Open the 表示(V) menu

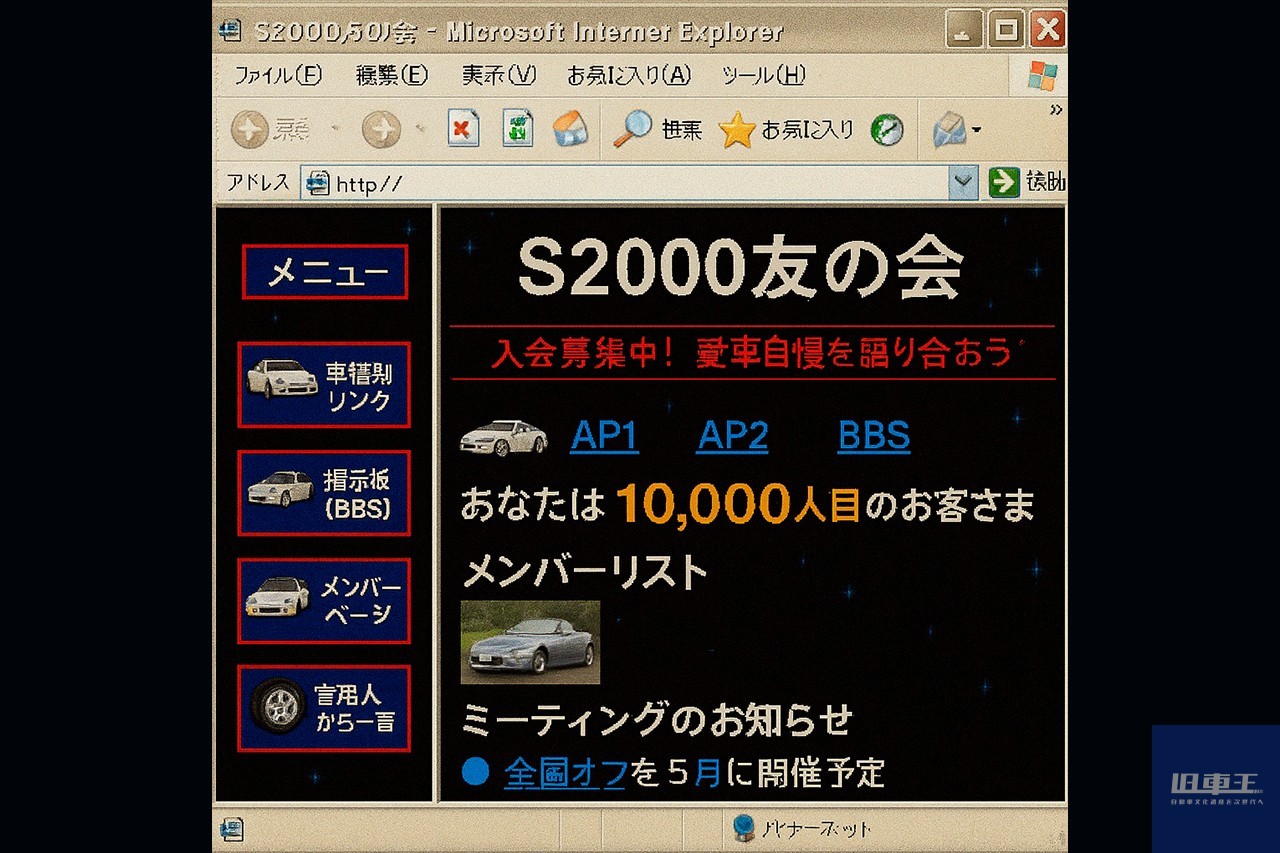click(499, 75)
